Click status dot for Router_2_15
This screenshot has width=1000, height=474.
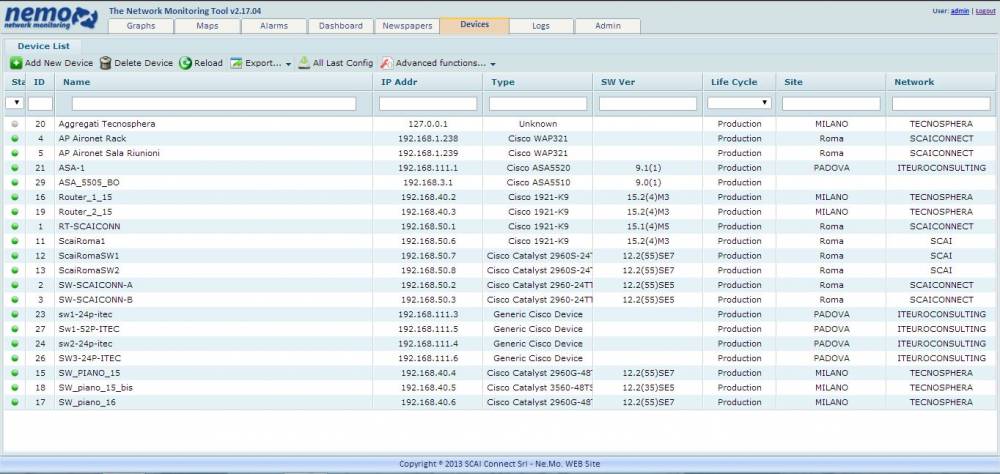15,212
